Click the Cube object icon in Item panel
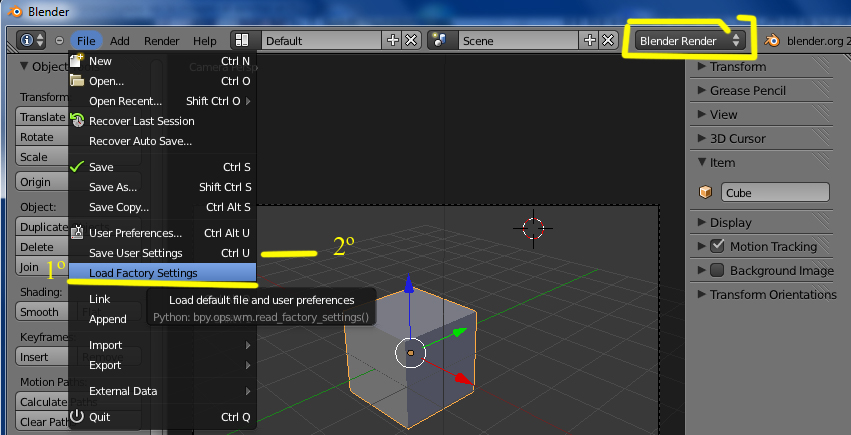This screenshot has height=435, width=851. [706, 192]
